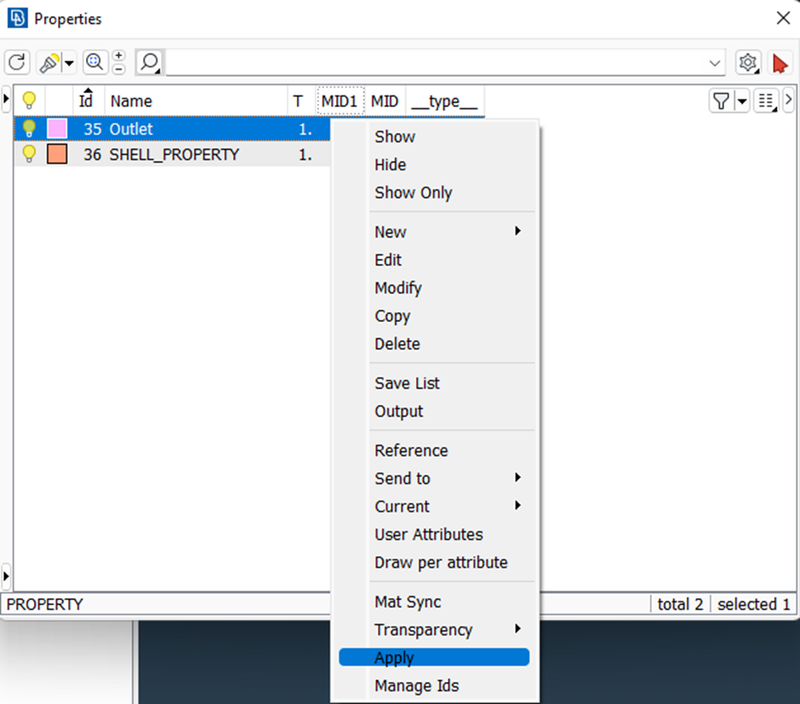This screenshot has height=704, width=800.
Task: Open the Send to submenu
Action: click(x=434, y=479)
